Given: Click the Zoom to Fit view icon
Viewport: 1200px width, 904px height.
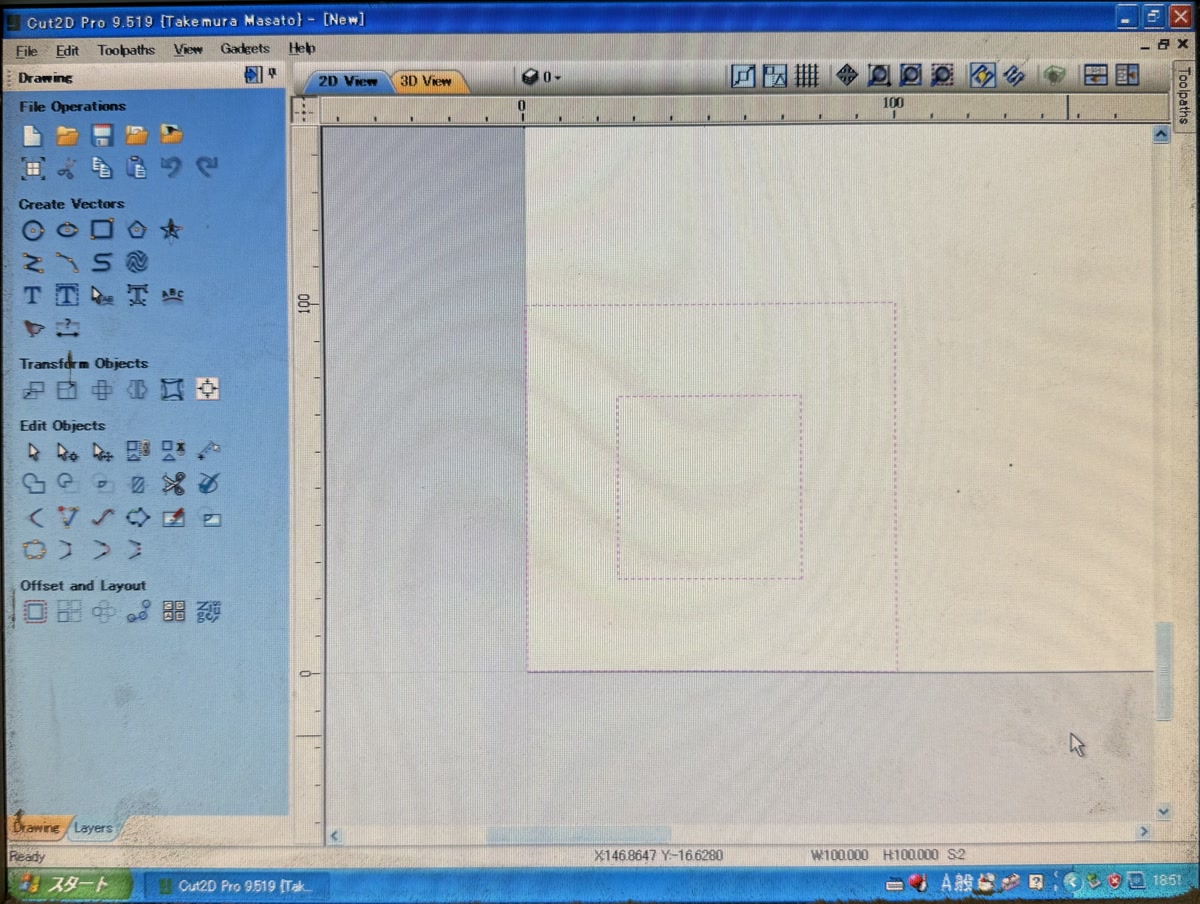Looking at the screenshot, I should 879,76.
